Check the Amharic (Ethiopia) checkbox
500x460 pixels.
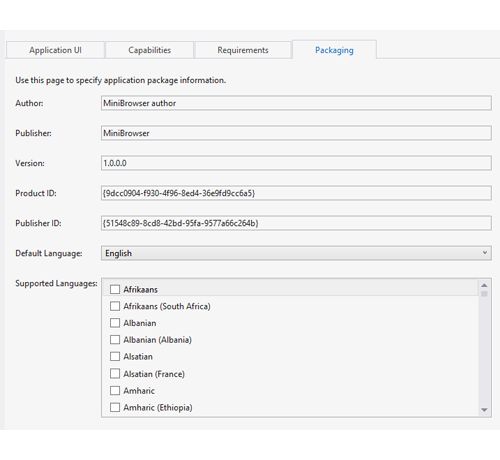coord(115,407)
